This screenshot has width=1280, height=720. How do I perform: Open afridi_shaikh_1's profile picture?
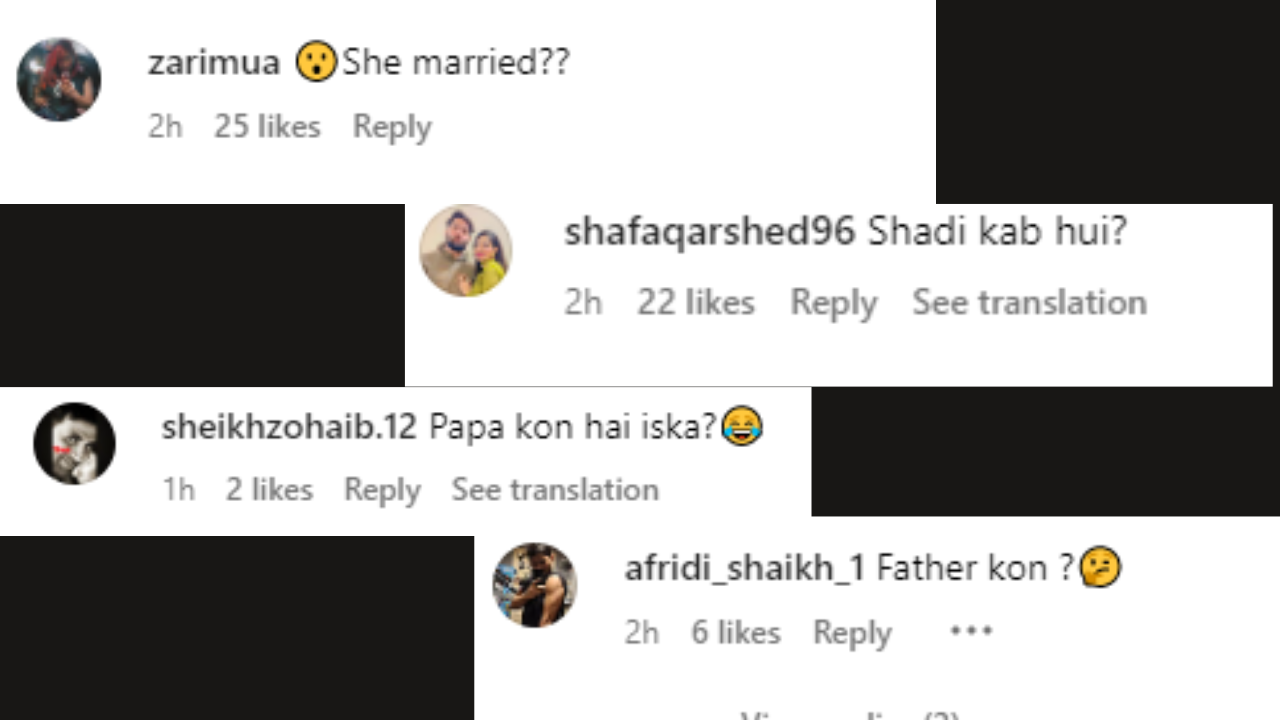coord(535,585)
